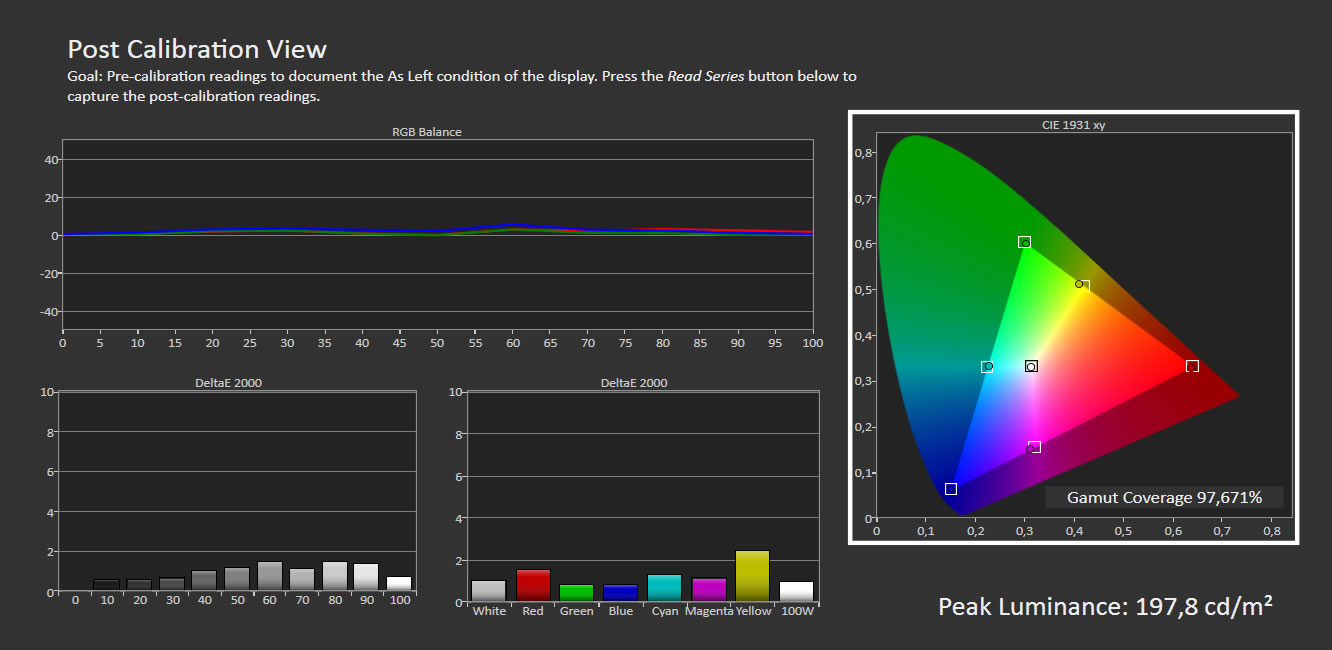Click the "Magenta" axis label
This screenshot has height=650, width=1332.
(x=708, y=611)
